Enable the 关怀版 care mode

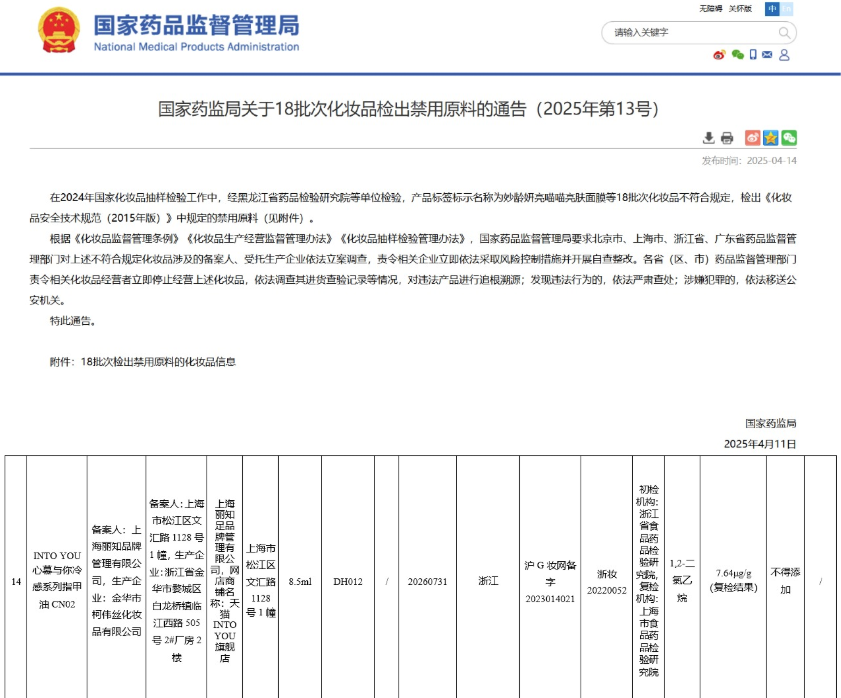[740, 9]
